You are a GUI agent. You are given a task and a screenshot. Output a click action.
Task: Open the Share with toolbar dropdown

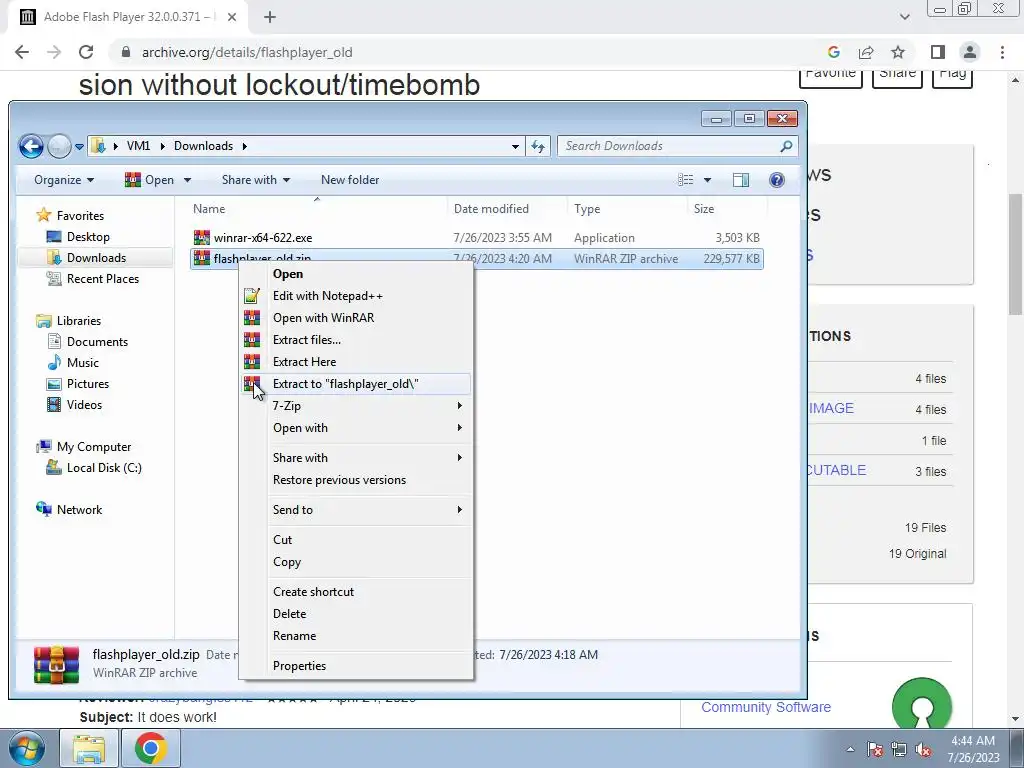(x=255, y=180)
